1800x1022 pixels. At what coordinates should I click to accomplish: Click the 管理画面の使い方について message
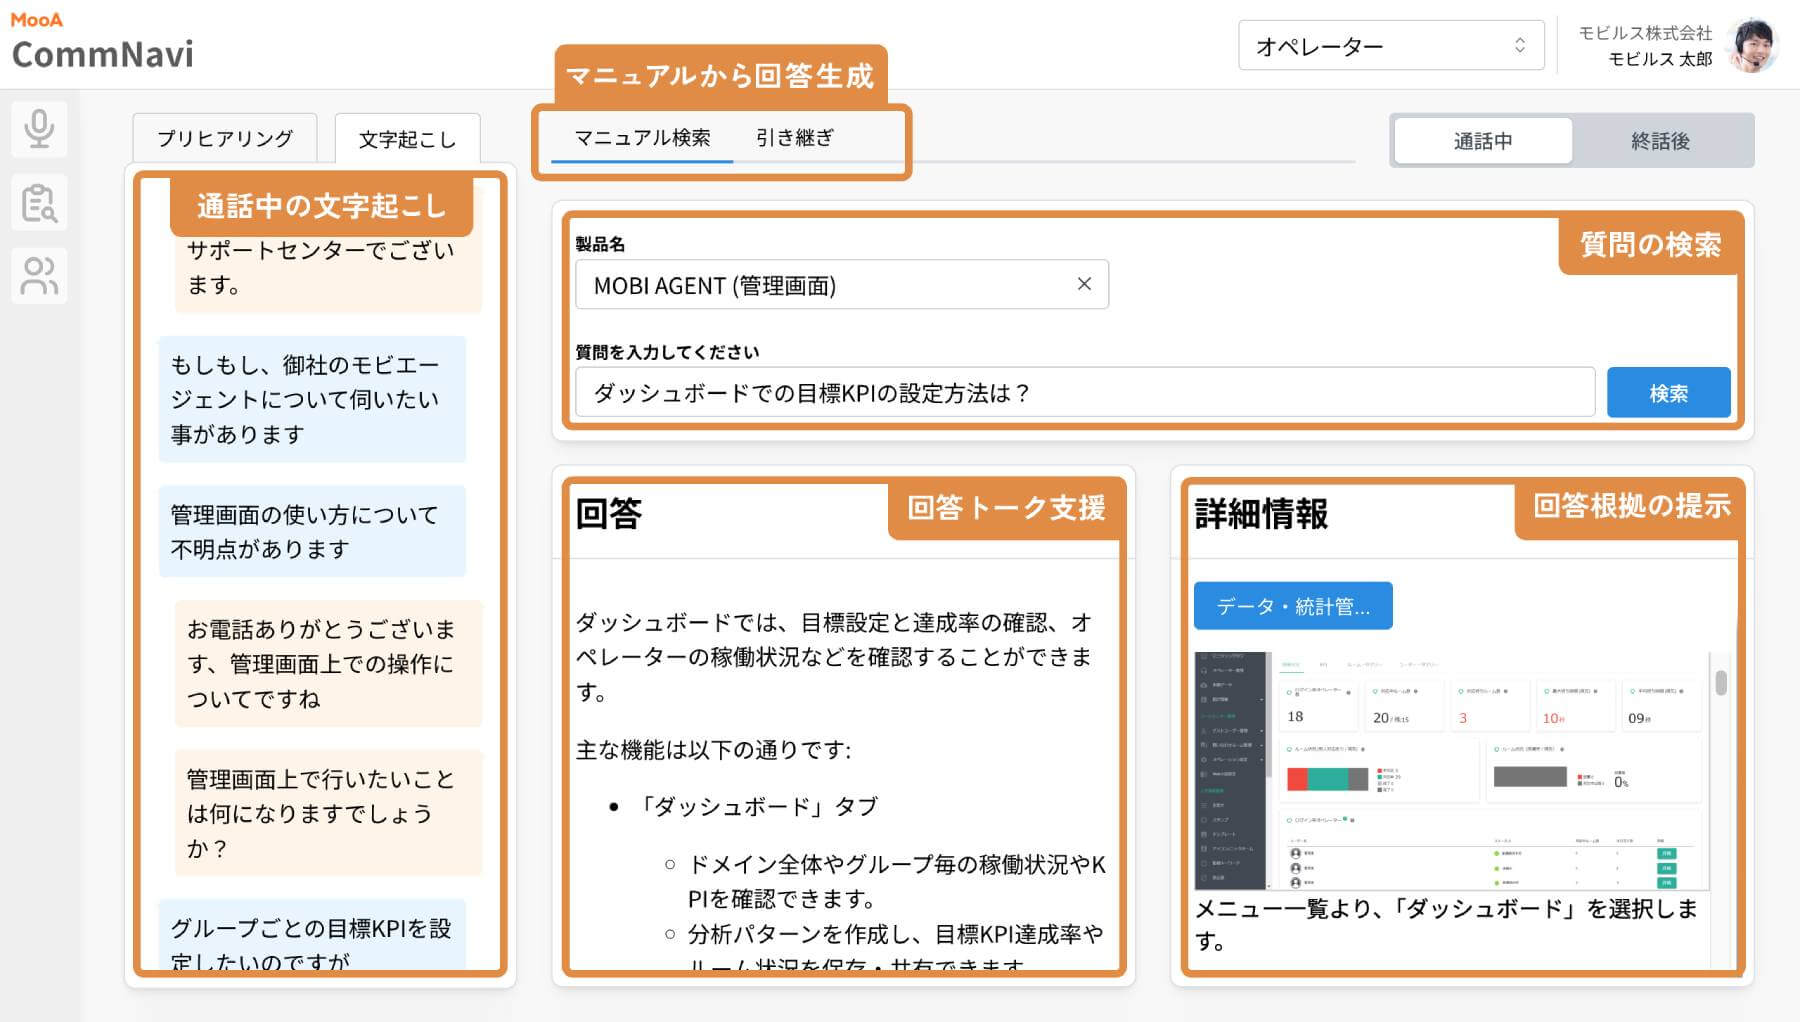(x=312, y=532)
